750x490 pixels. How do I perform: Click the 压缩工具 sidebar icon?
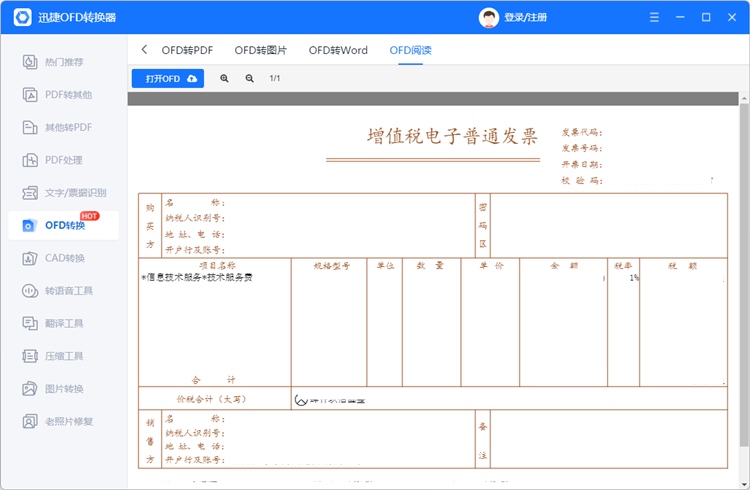(x=30, y=356)
